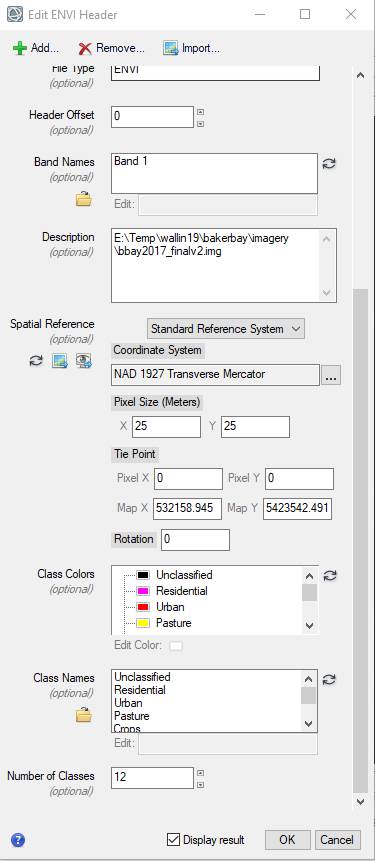Click the Class Colors refresh icon

coord(329,575)
